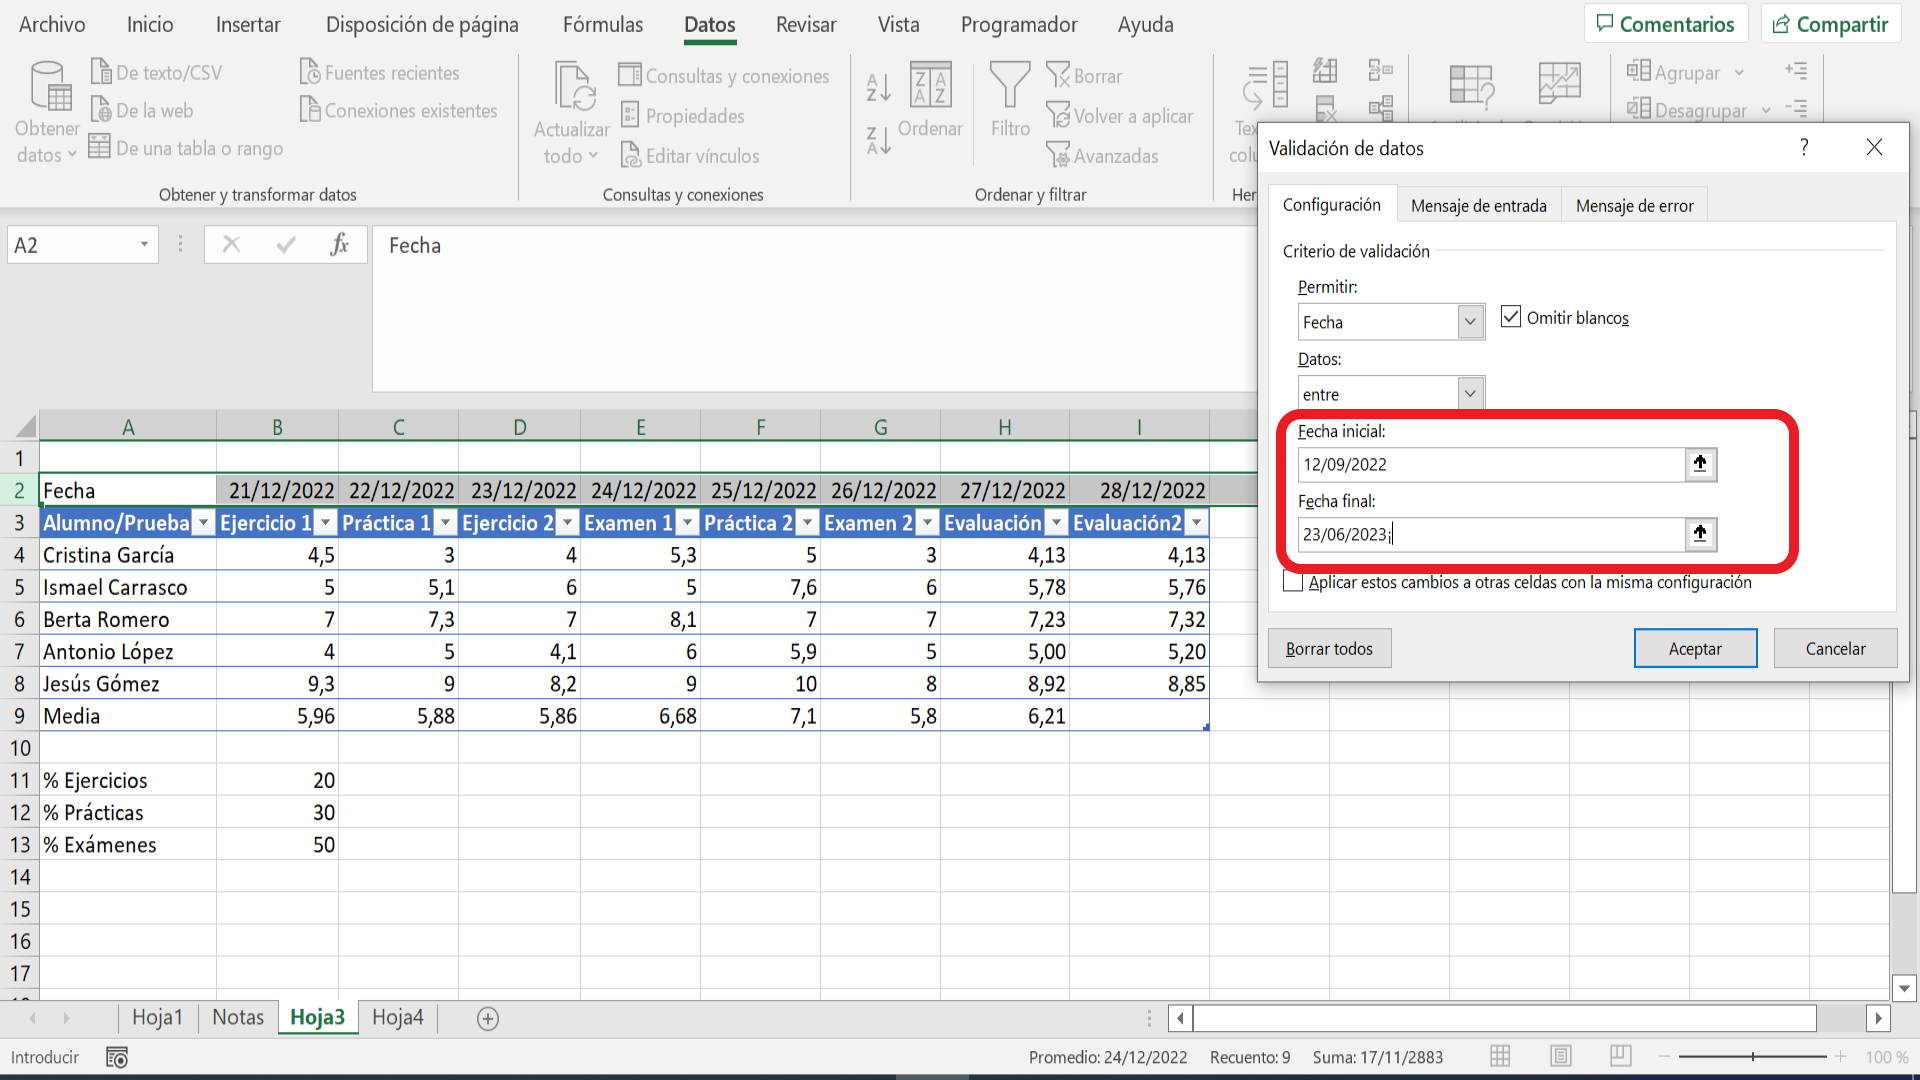Image resolution: width=1920 pixels, height=1080 pixels.
Task: Open filter dropdown for Examen 1 column
Action: coord(688,523)
